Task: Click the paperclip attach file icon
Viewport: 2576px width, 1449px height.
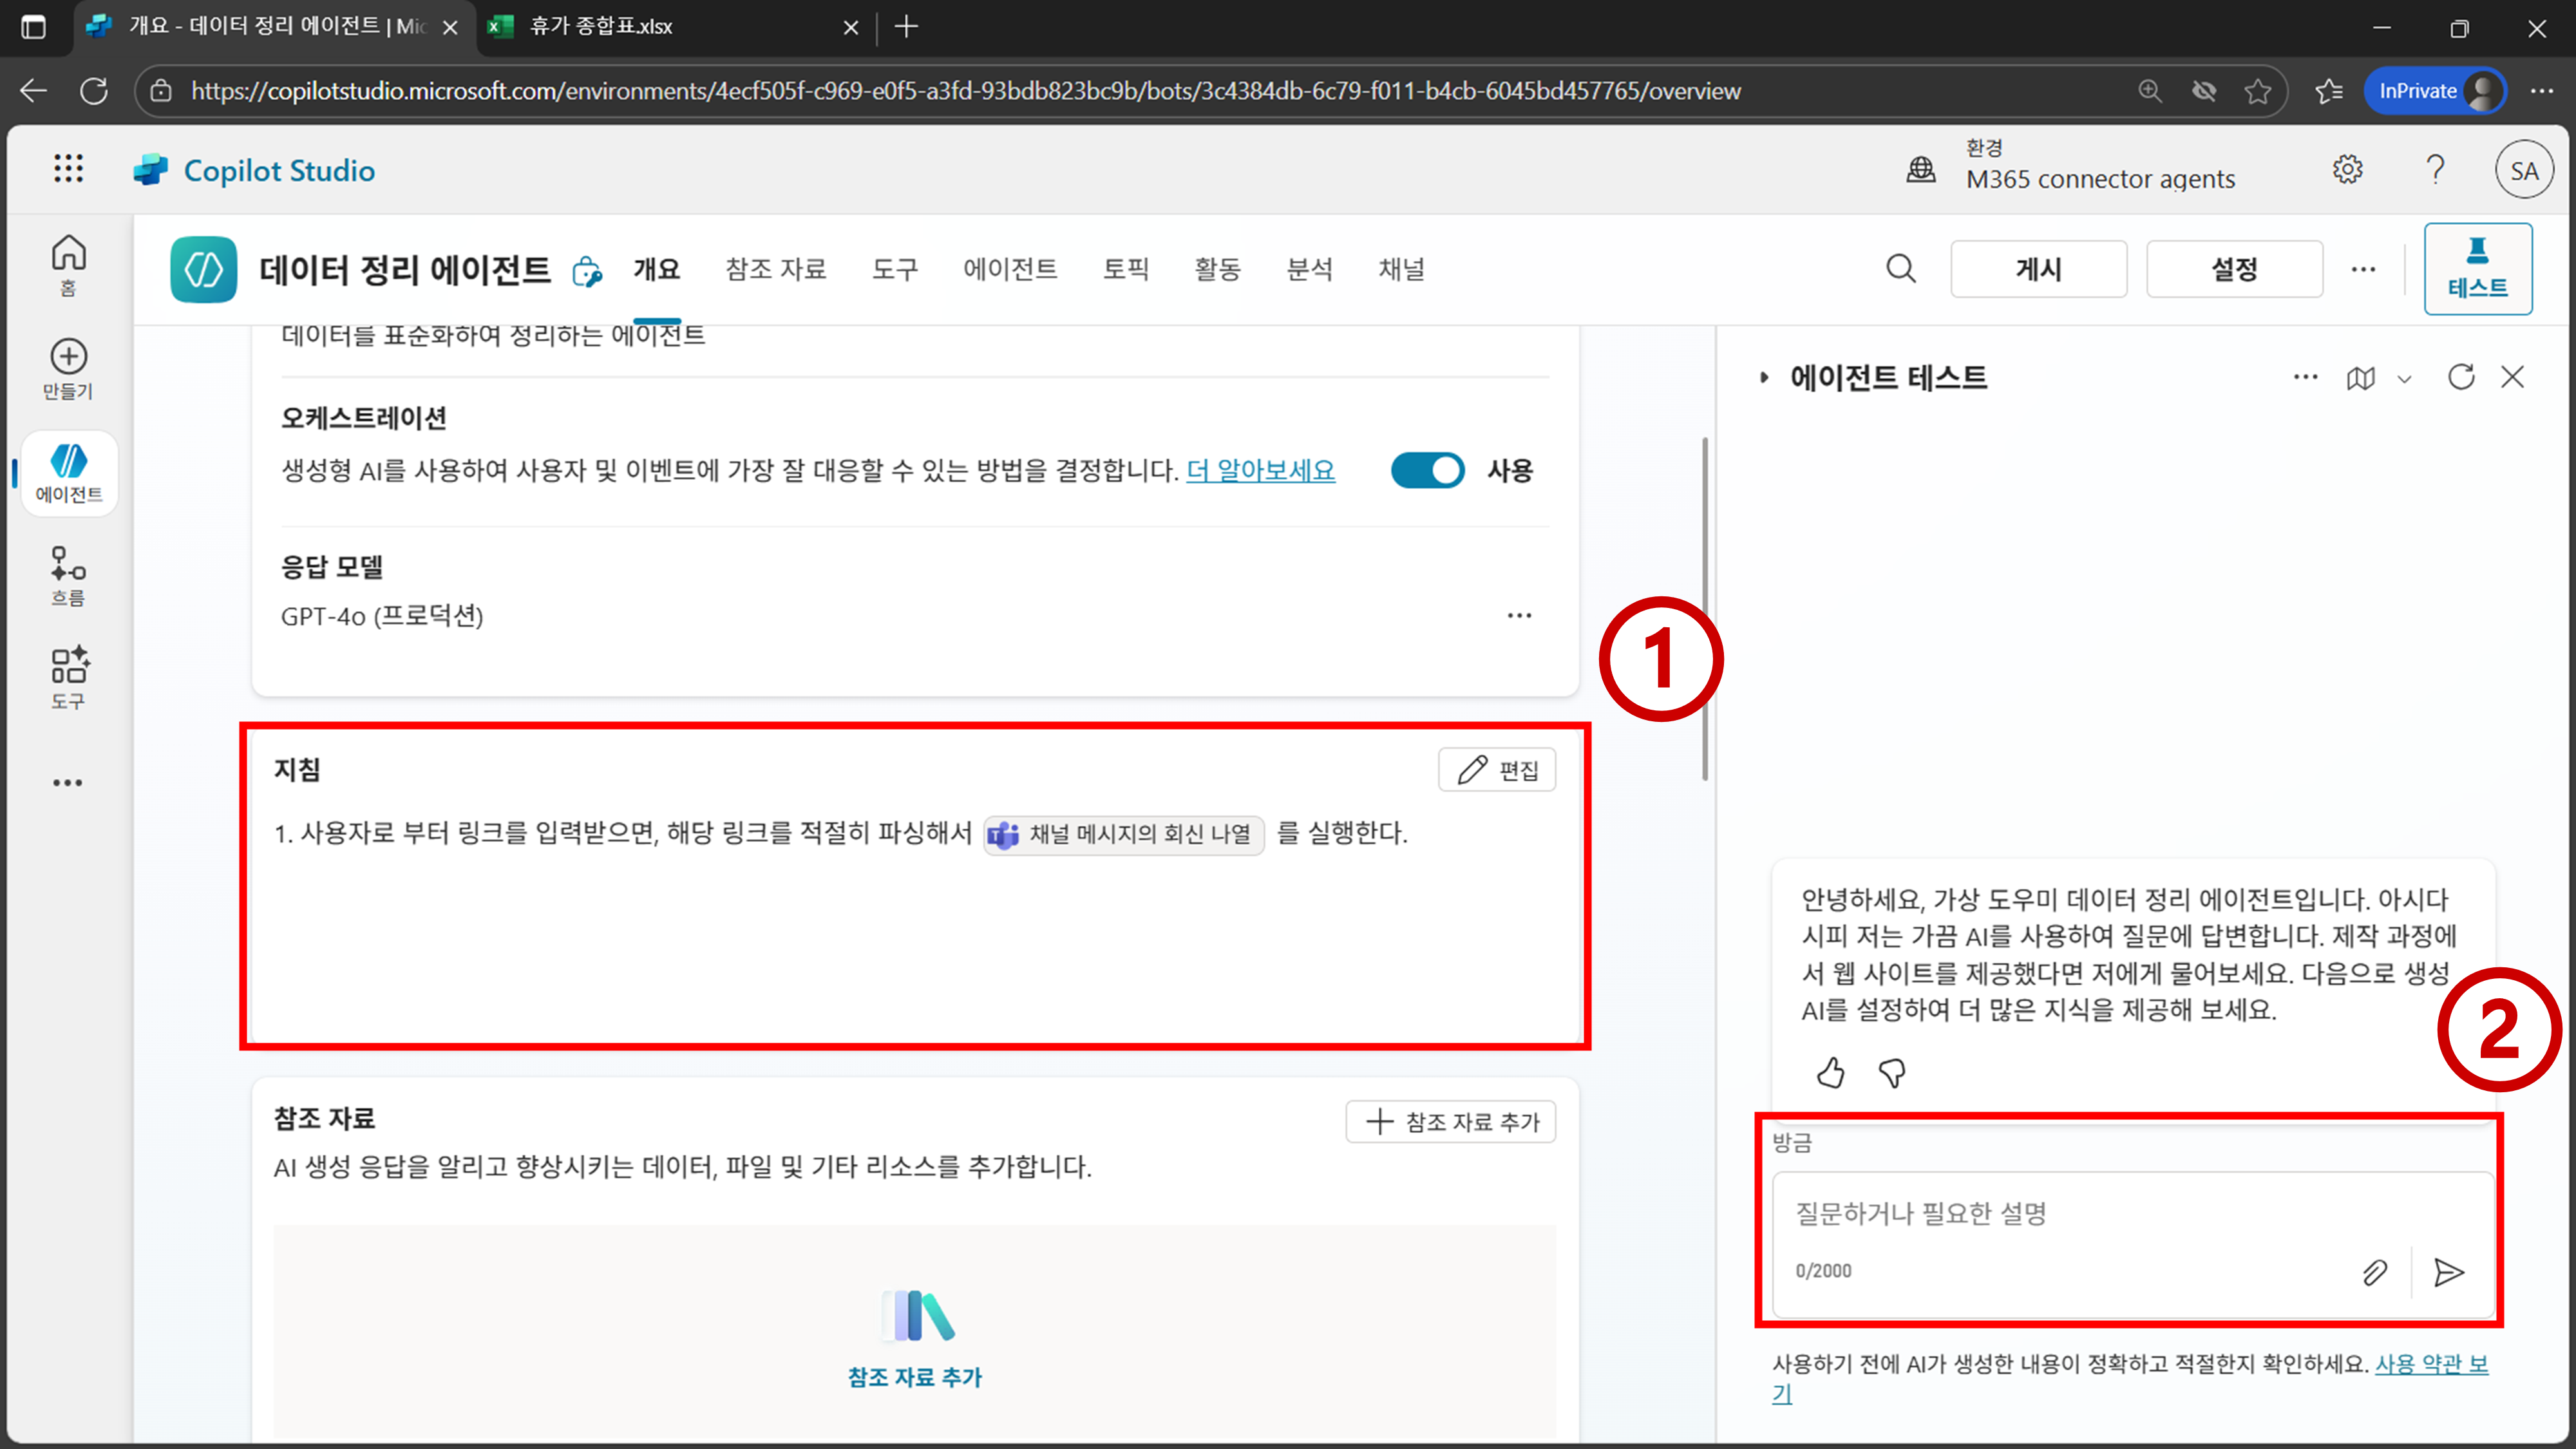Action: [2375, 1272]
